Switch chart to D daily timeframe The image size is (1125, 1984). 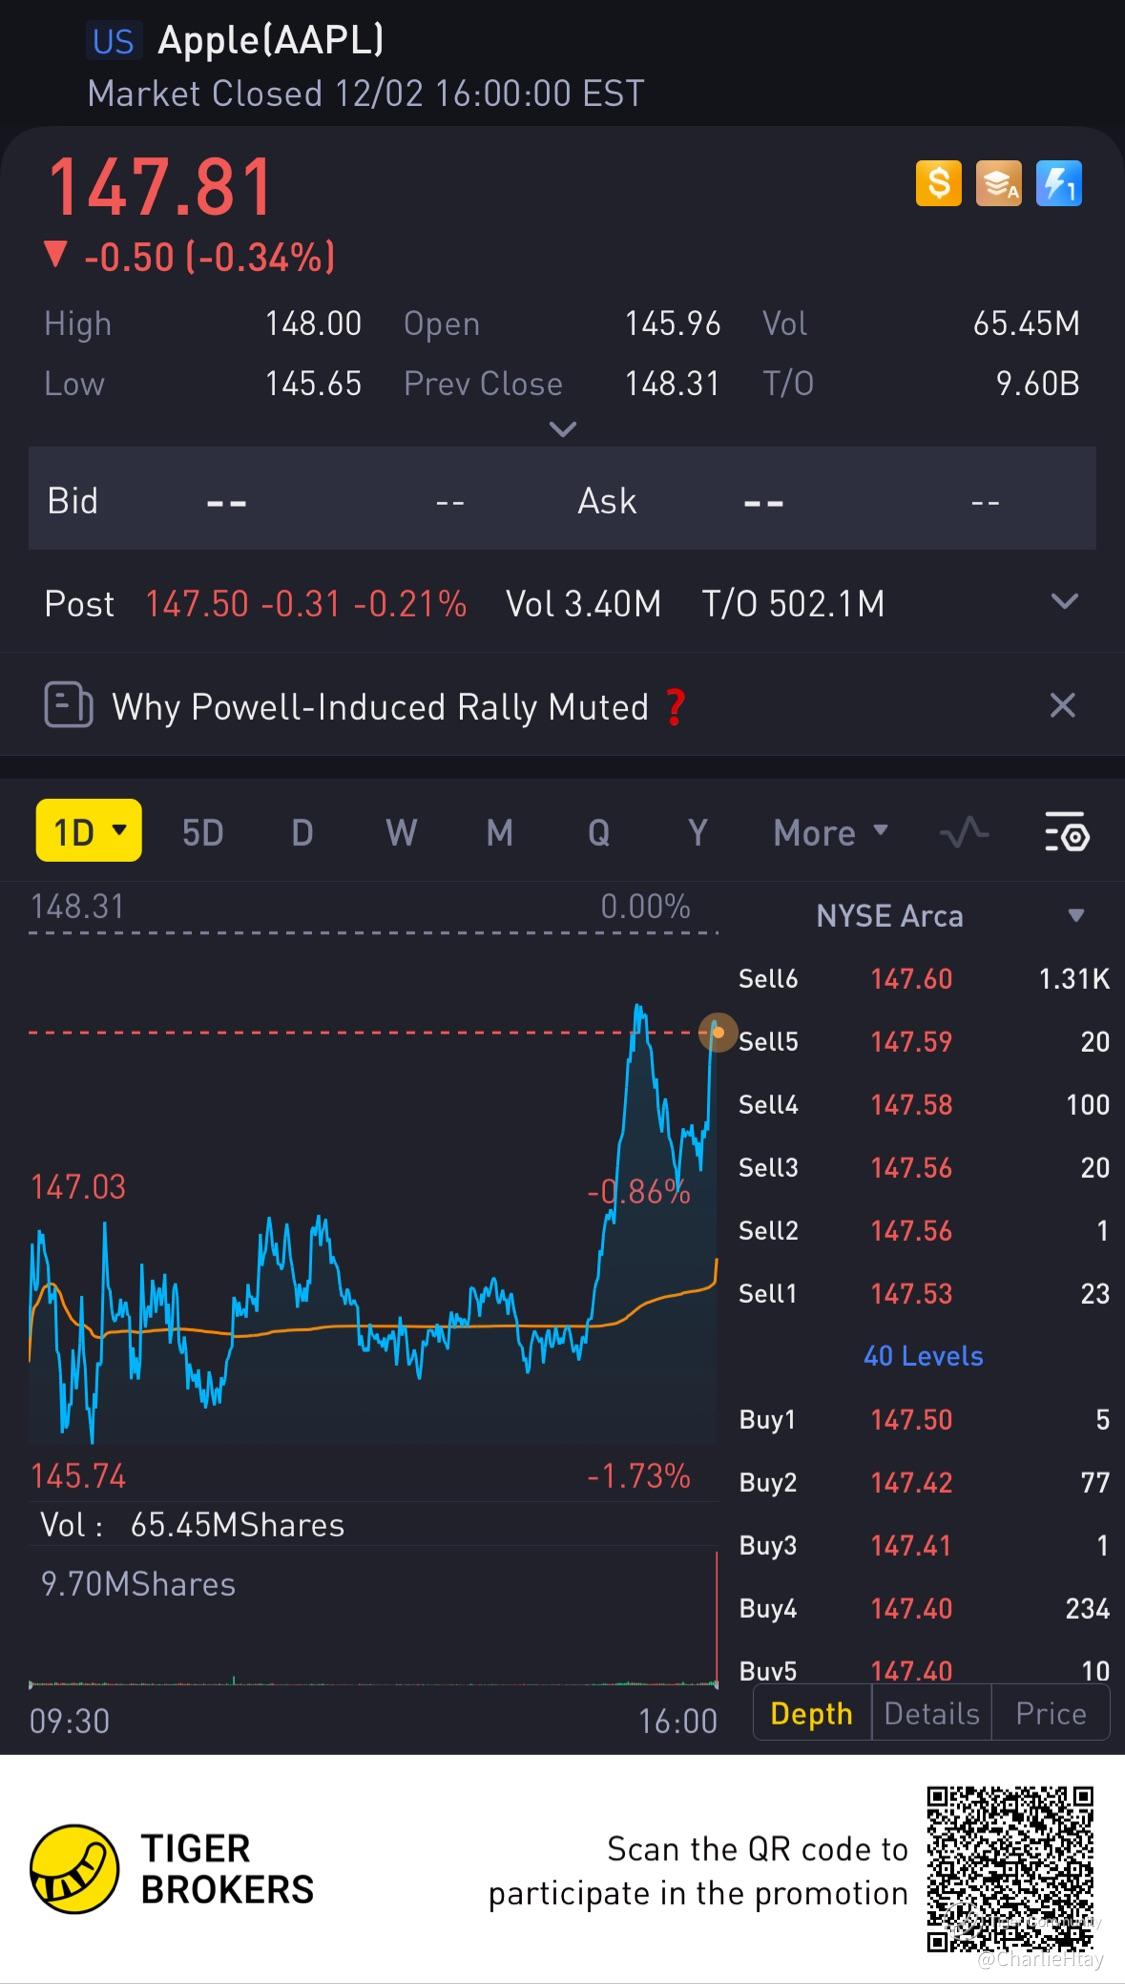tap(302, 832)
